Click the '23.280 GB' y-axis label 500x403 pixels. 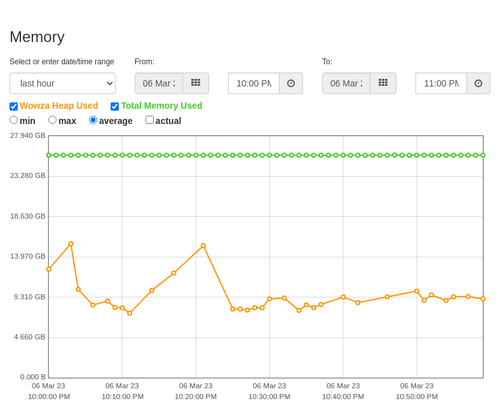point(28,176)
